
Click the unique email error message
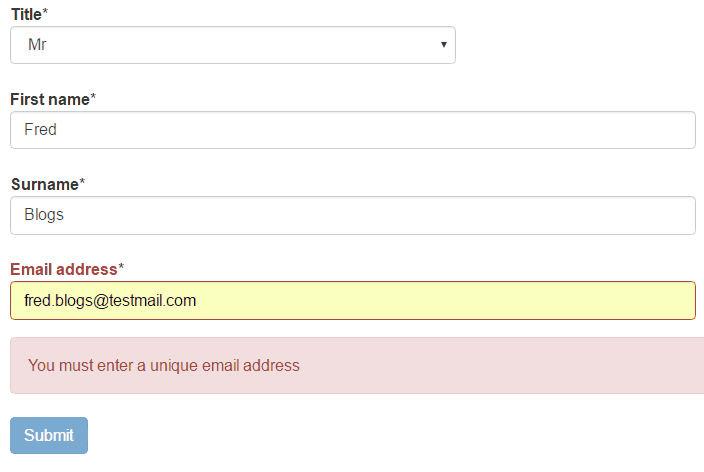[164, 365]
